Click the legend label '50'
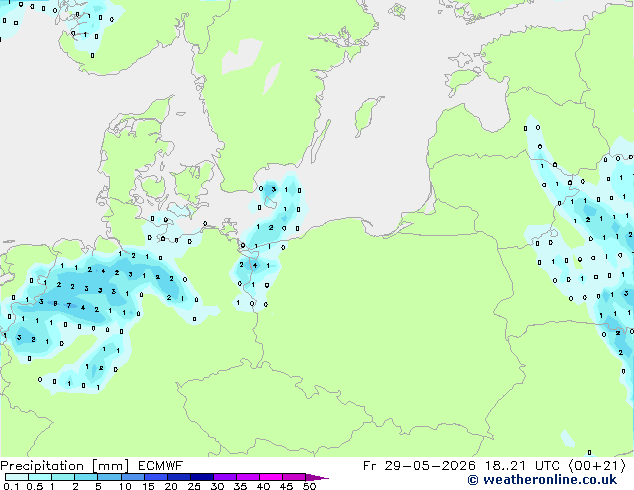The width and height of the screenshot is (634, 490). 309,486
